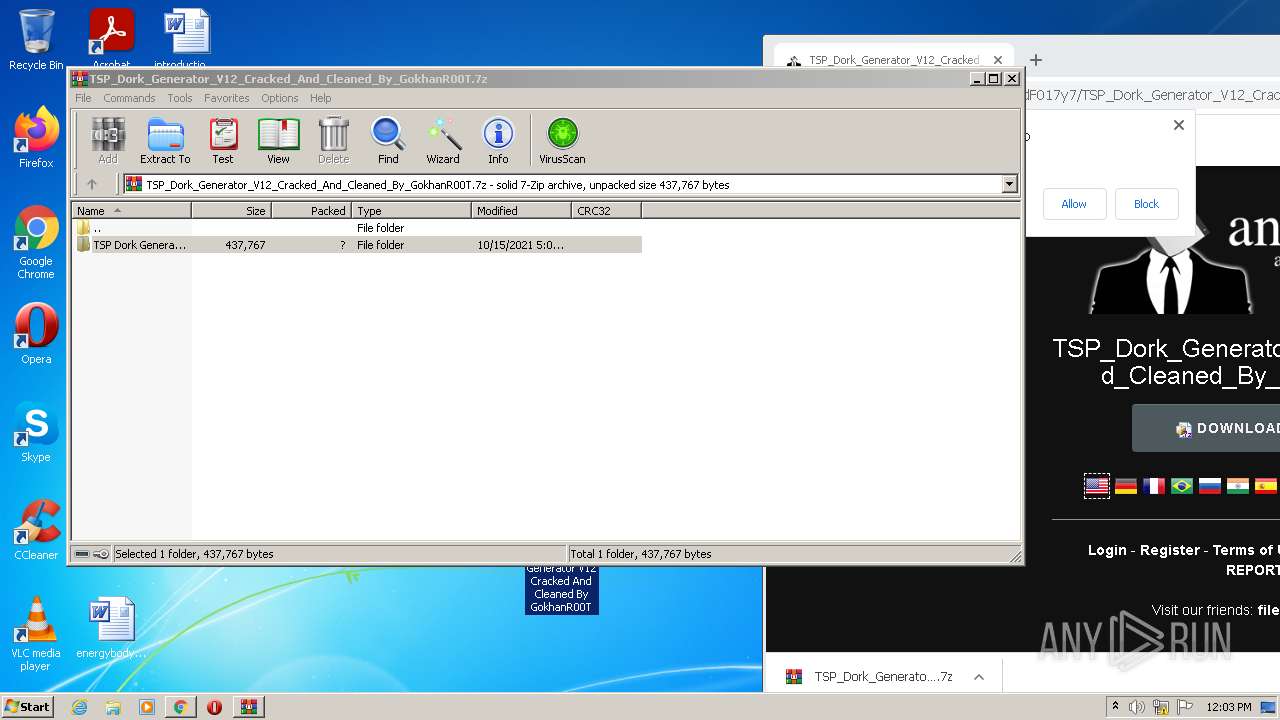Click the Chrome taskbar button
The width and height of the screenshot is (1280, 720).
(x=180, y=707)
